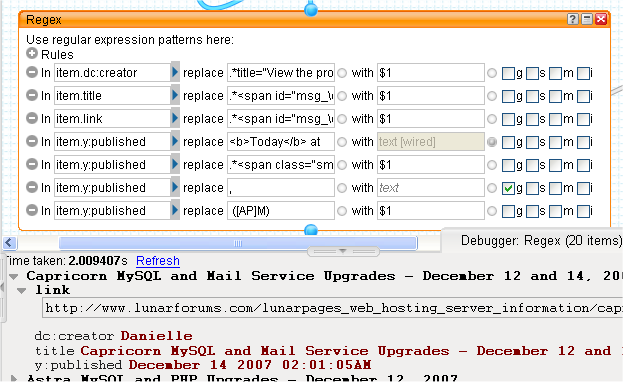Click the replace-field wiring terminal in the ([AP]M) row
The image size is (623, 382).
pos(342,211)
